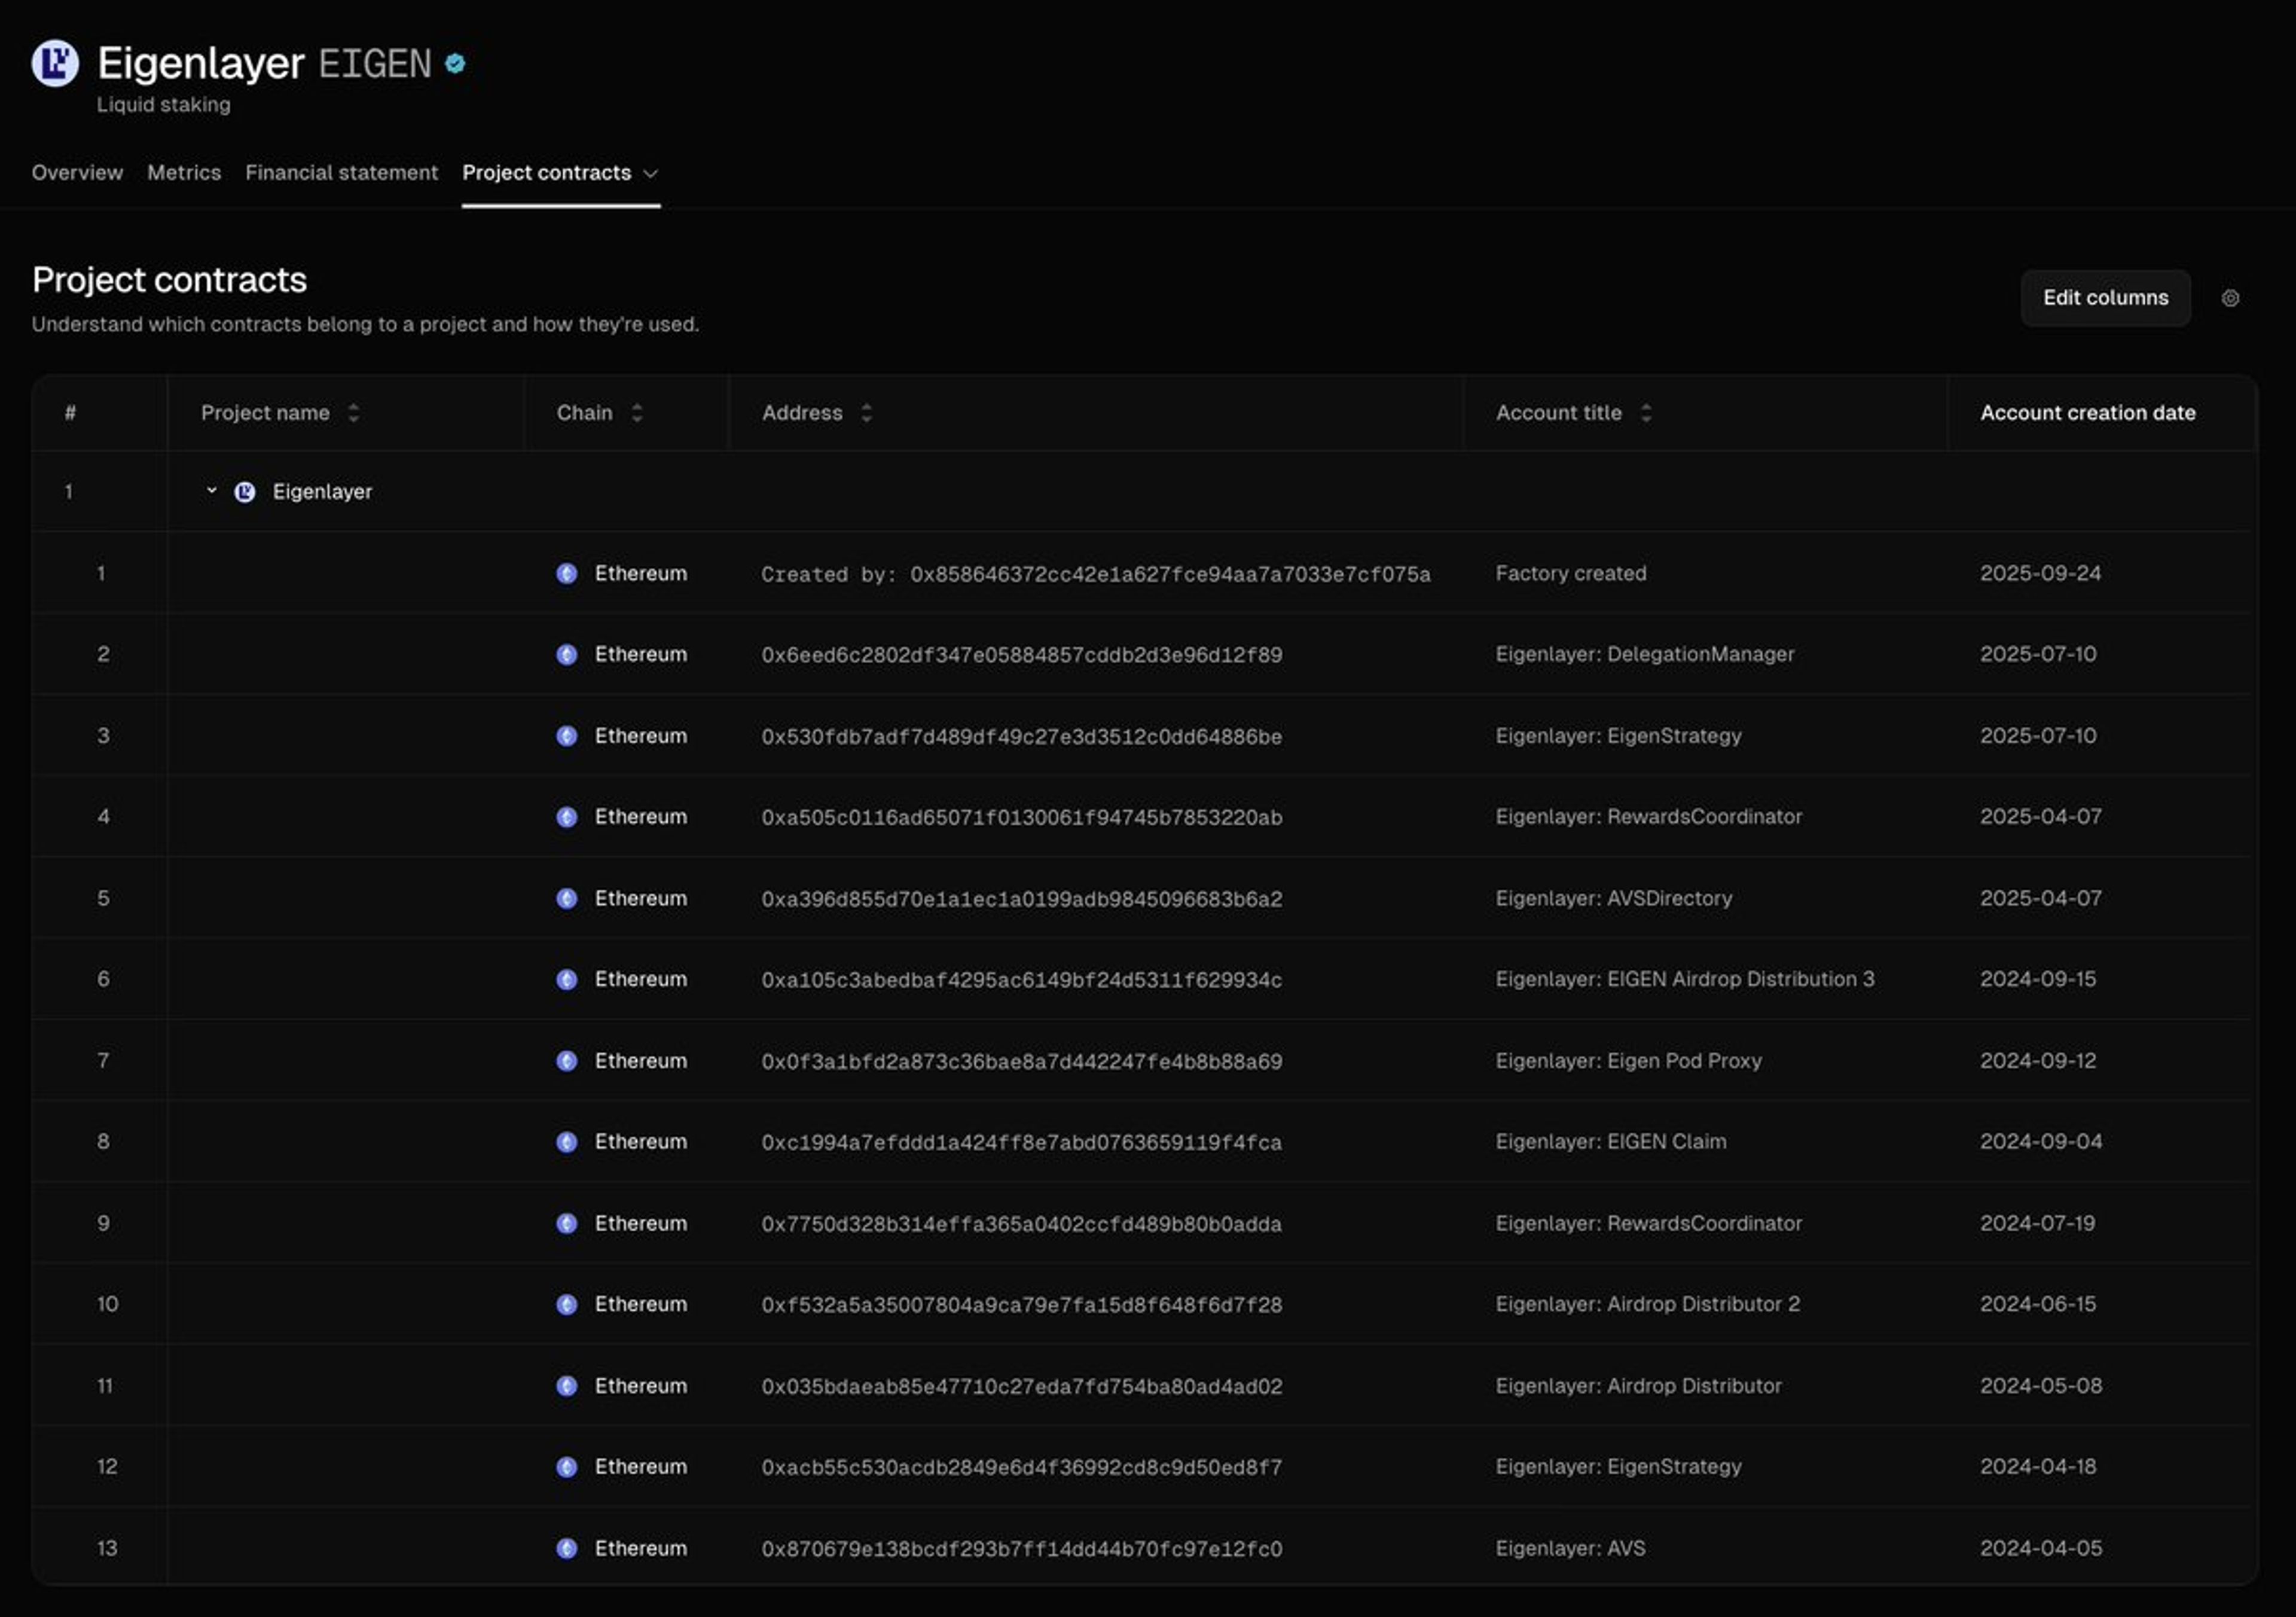Image resolution: width=2296 pixels, height=1617 pixels.
Task: Open the Financial statement tab
Action: pos(341,173)
